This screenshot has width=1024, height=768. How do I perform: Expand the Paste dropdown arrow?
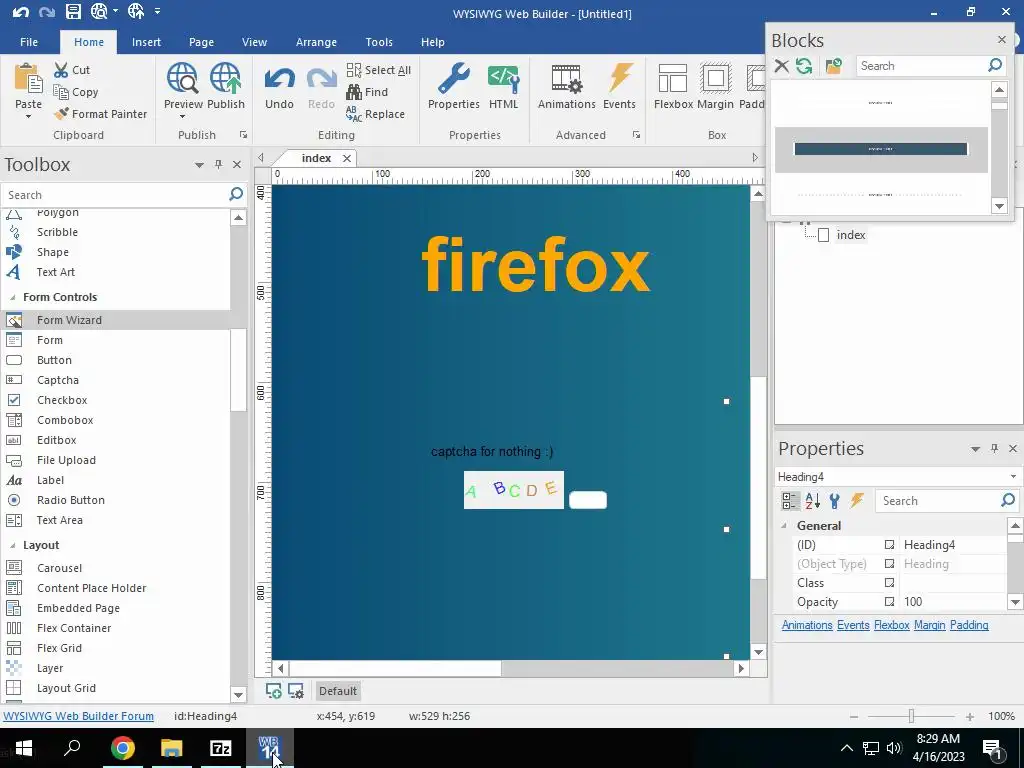[x=28, y=117]
